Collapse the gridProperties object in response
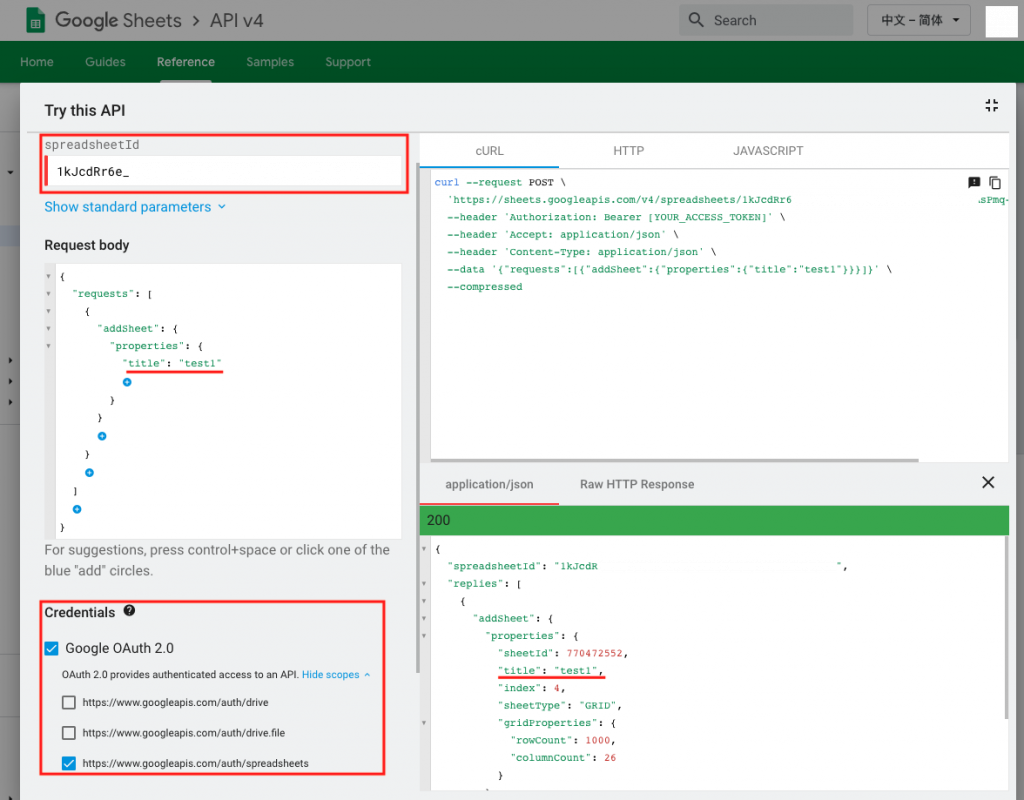The height and width of the screenshot is (800, 1024). click(424, 723)
